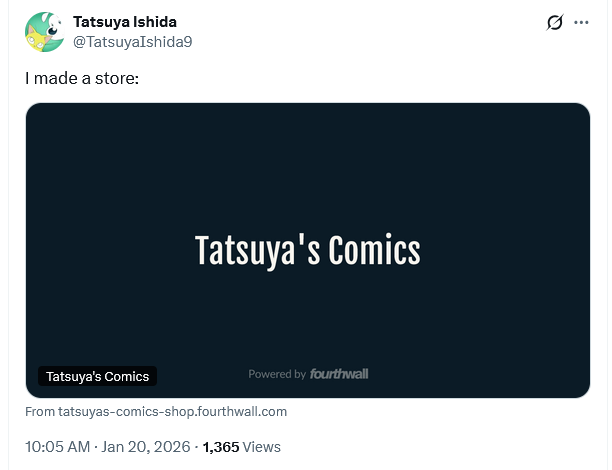Click the Powered by text in card
Viewport: 612px width, 470px height.
click(277, 374)
